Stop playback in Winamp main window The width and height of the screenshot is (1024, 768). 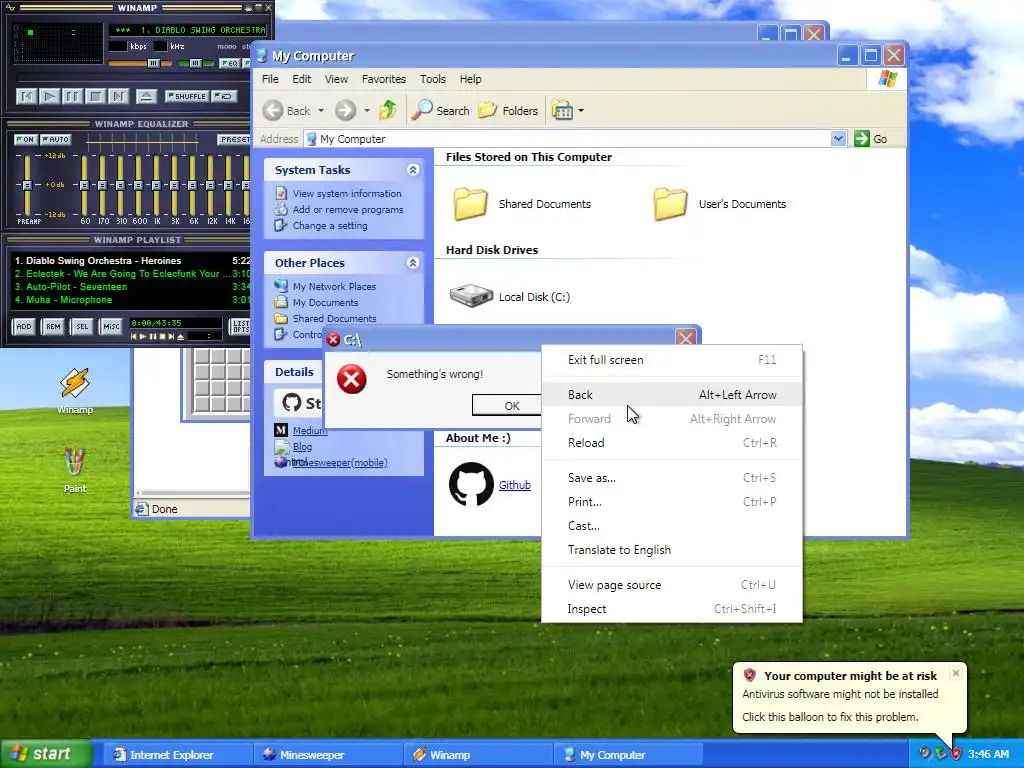click(95, 97)
